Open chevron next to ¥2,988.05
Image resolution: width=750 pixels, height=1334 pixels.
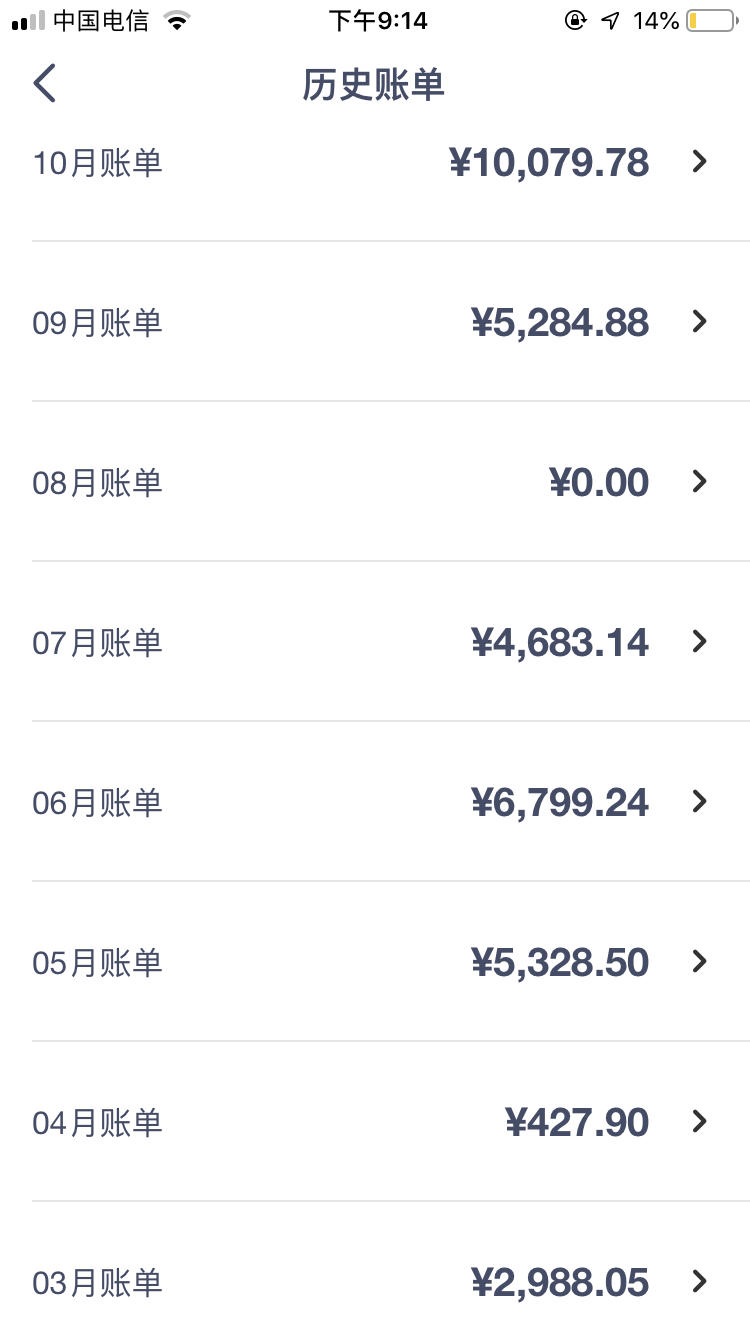coord(700,1281)
